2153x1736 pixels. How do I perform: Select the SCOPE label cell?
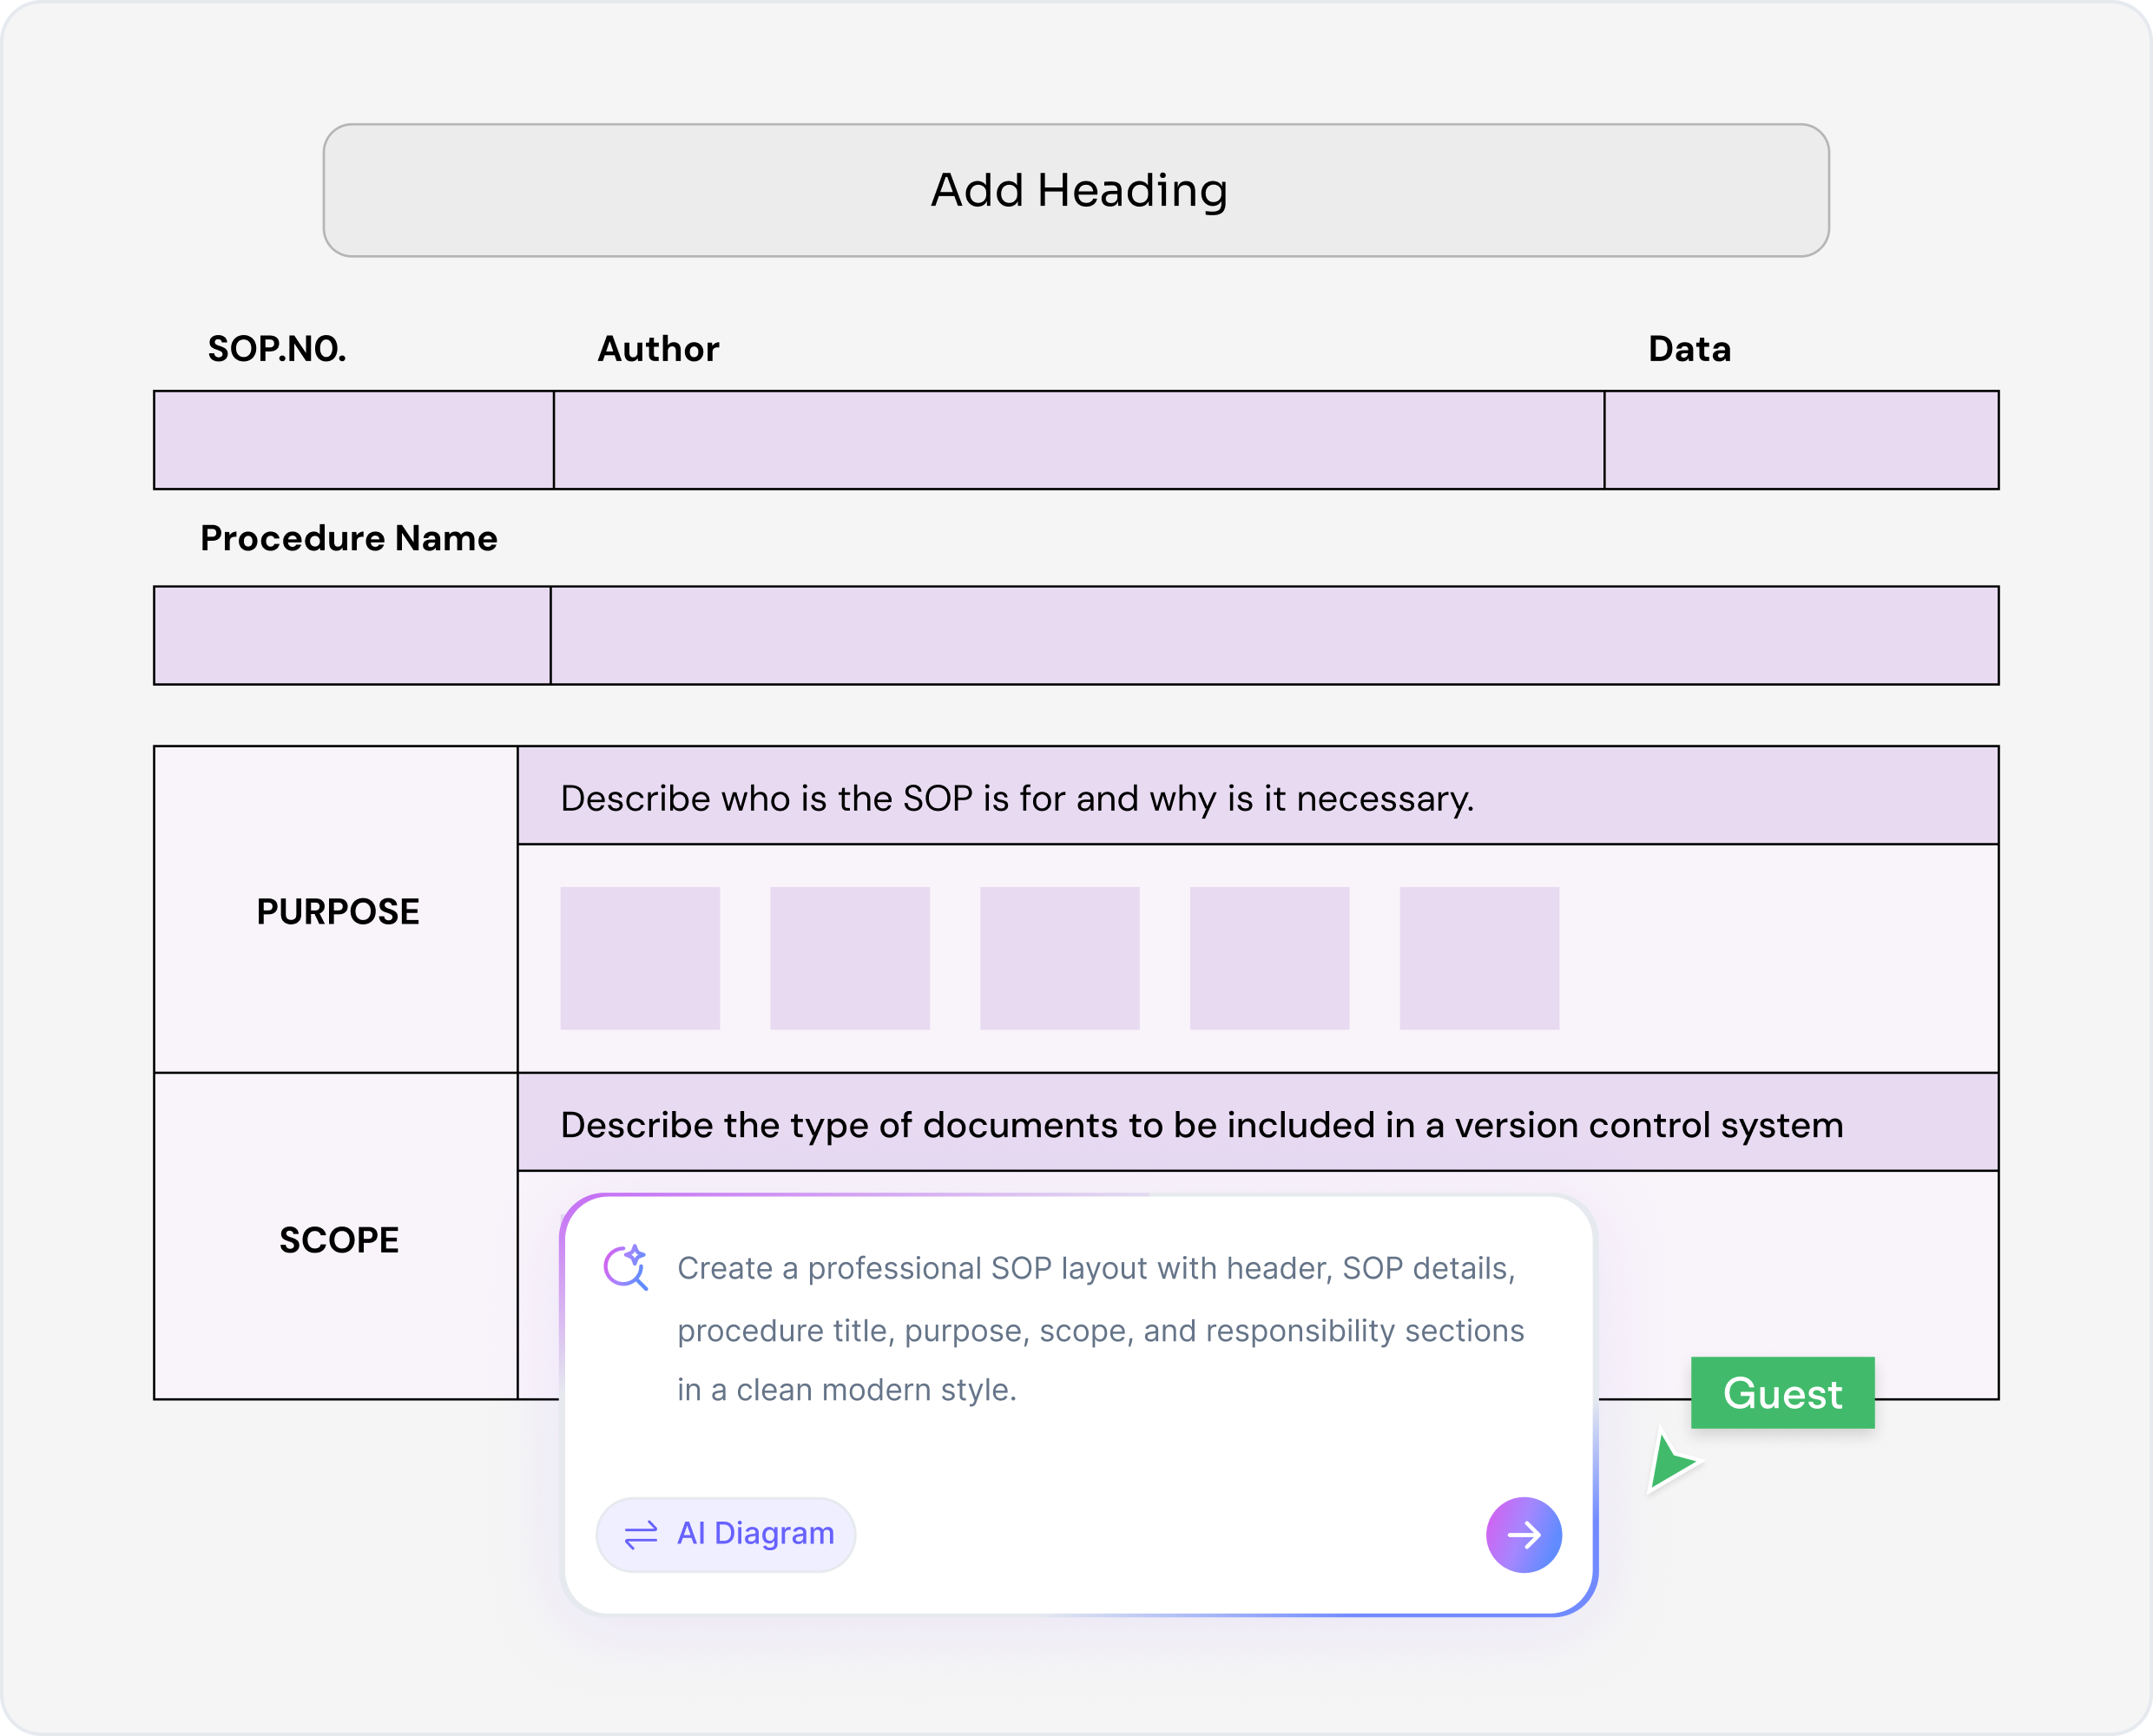(x=336, y=1237)
